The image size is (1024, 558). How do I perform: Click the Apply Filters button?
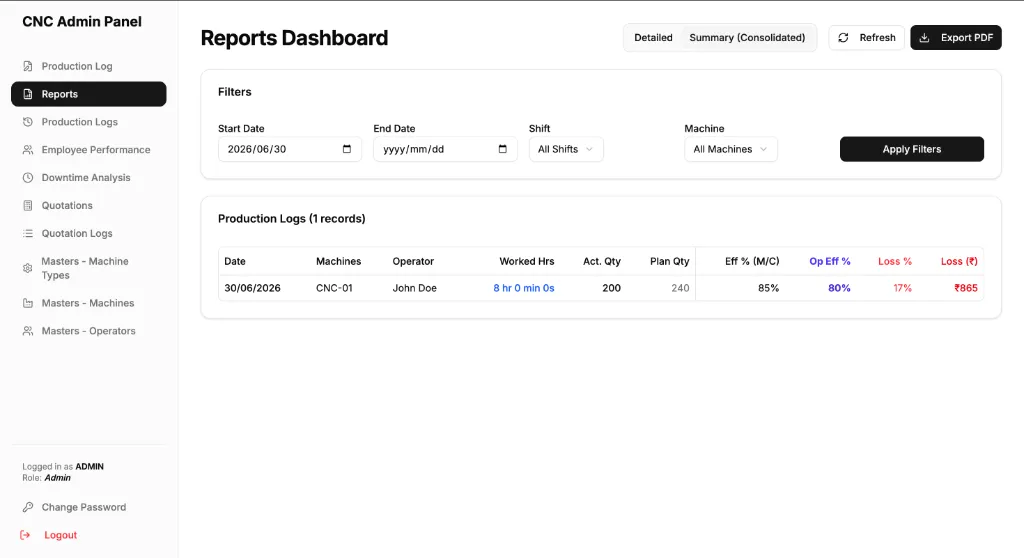coord(912,149)
